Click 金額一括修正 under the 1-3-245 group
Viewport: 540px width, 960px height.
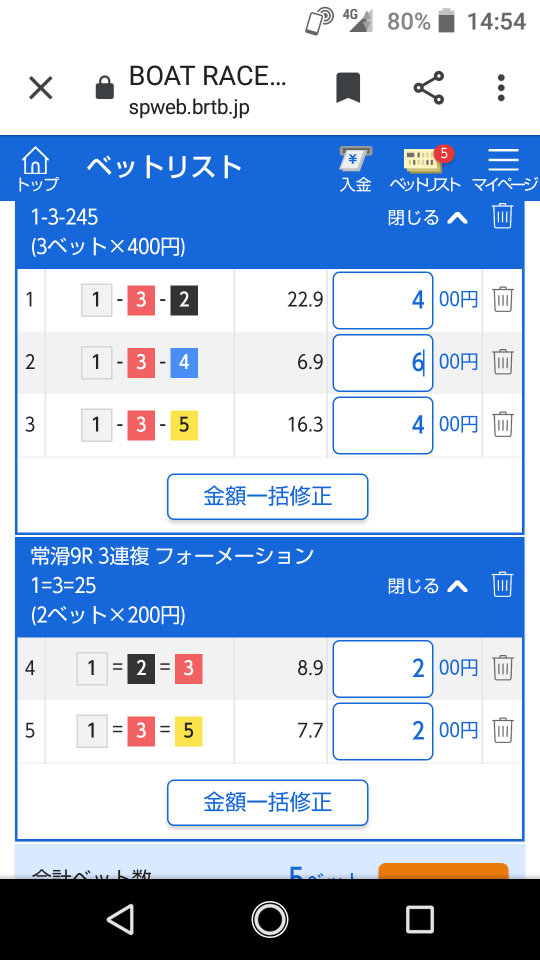[x=268, y=497]
